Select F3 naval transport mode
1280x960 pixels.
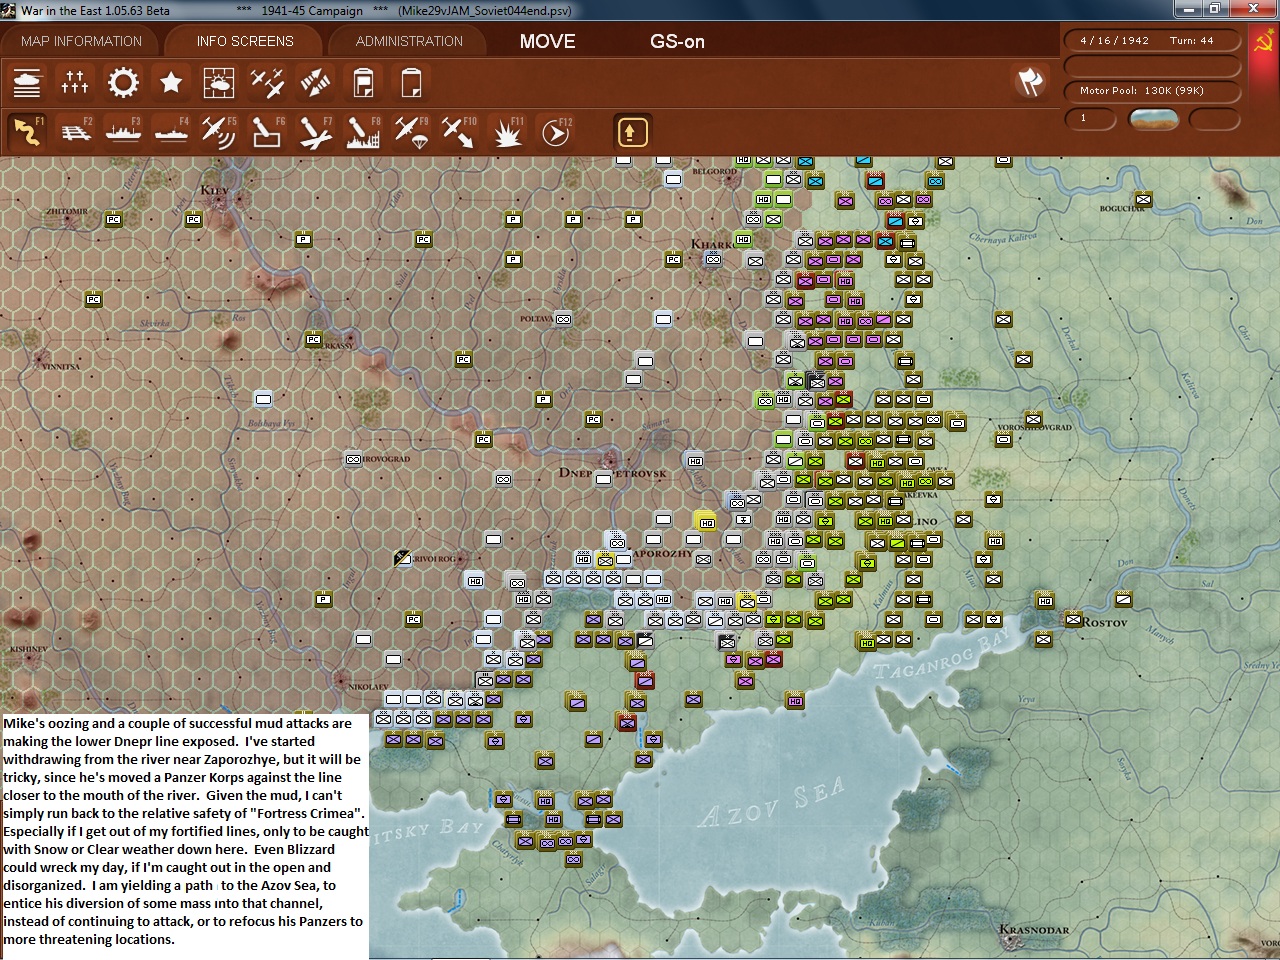point(123,132)
